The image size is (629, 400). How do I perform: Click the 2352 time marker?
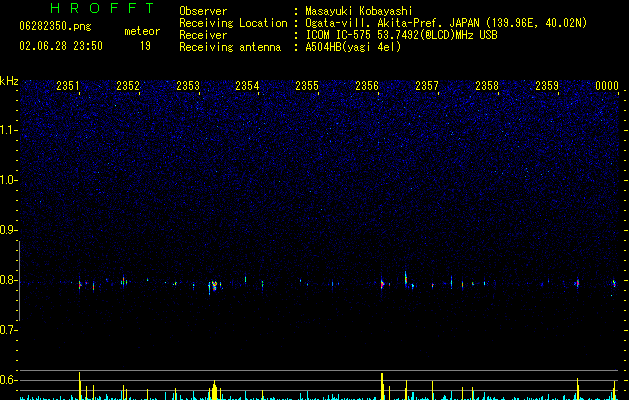point(128,86)
